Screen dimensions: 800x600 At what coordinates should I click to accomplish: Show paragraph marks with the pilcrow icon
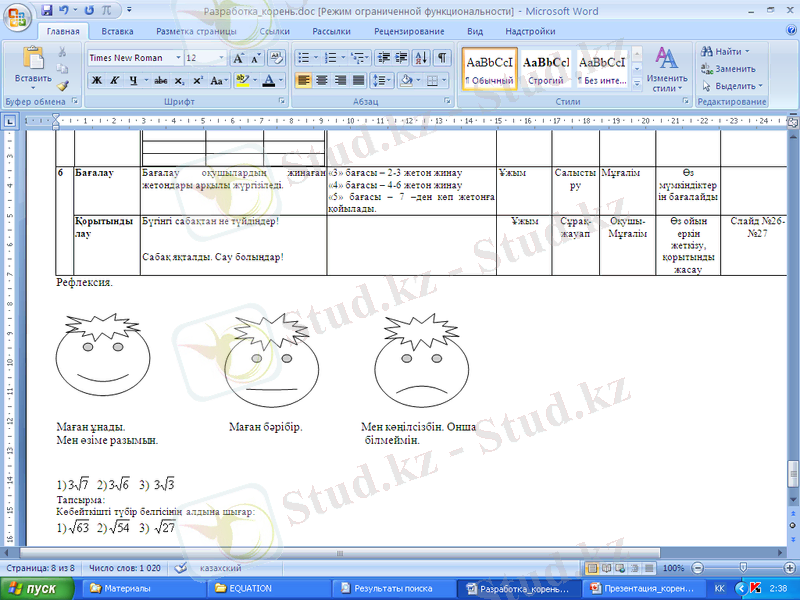click(x=443, y=58)
